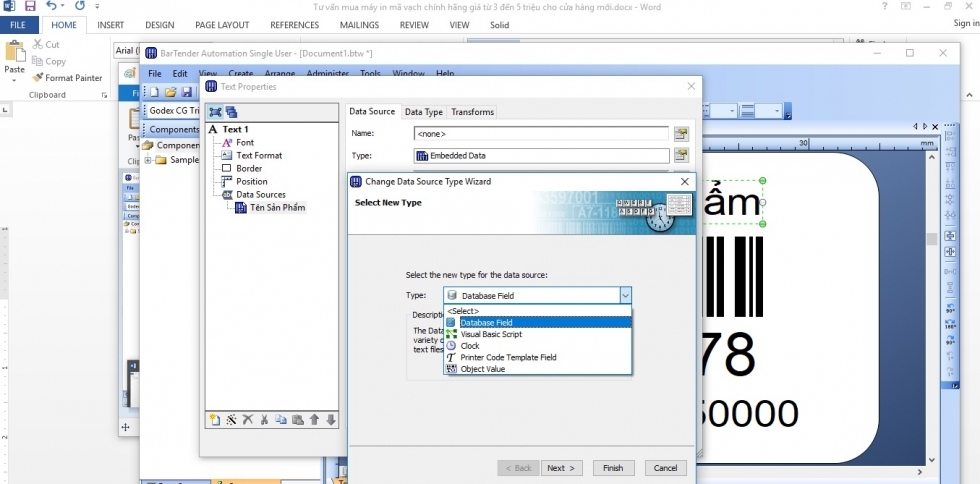Open Word FILE tab
Image resolution: width=980 pixels, height=484 pixels.
[18, 25]
